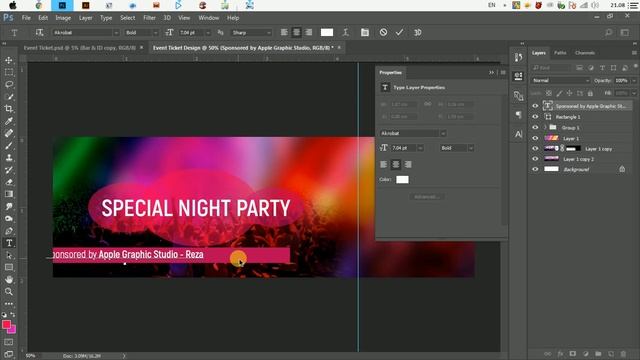Switch to Event Ticket.psd document tab
This screenshot has width=640, height=360.
[80, 48]
